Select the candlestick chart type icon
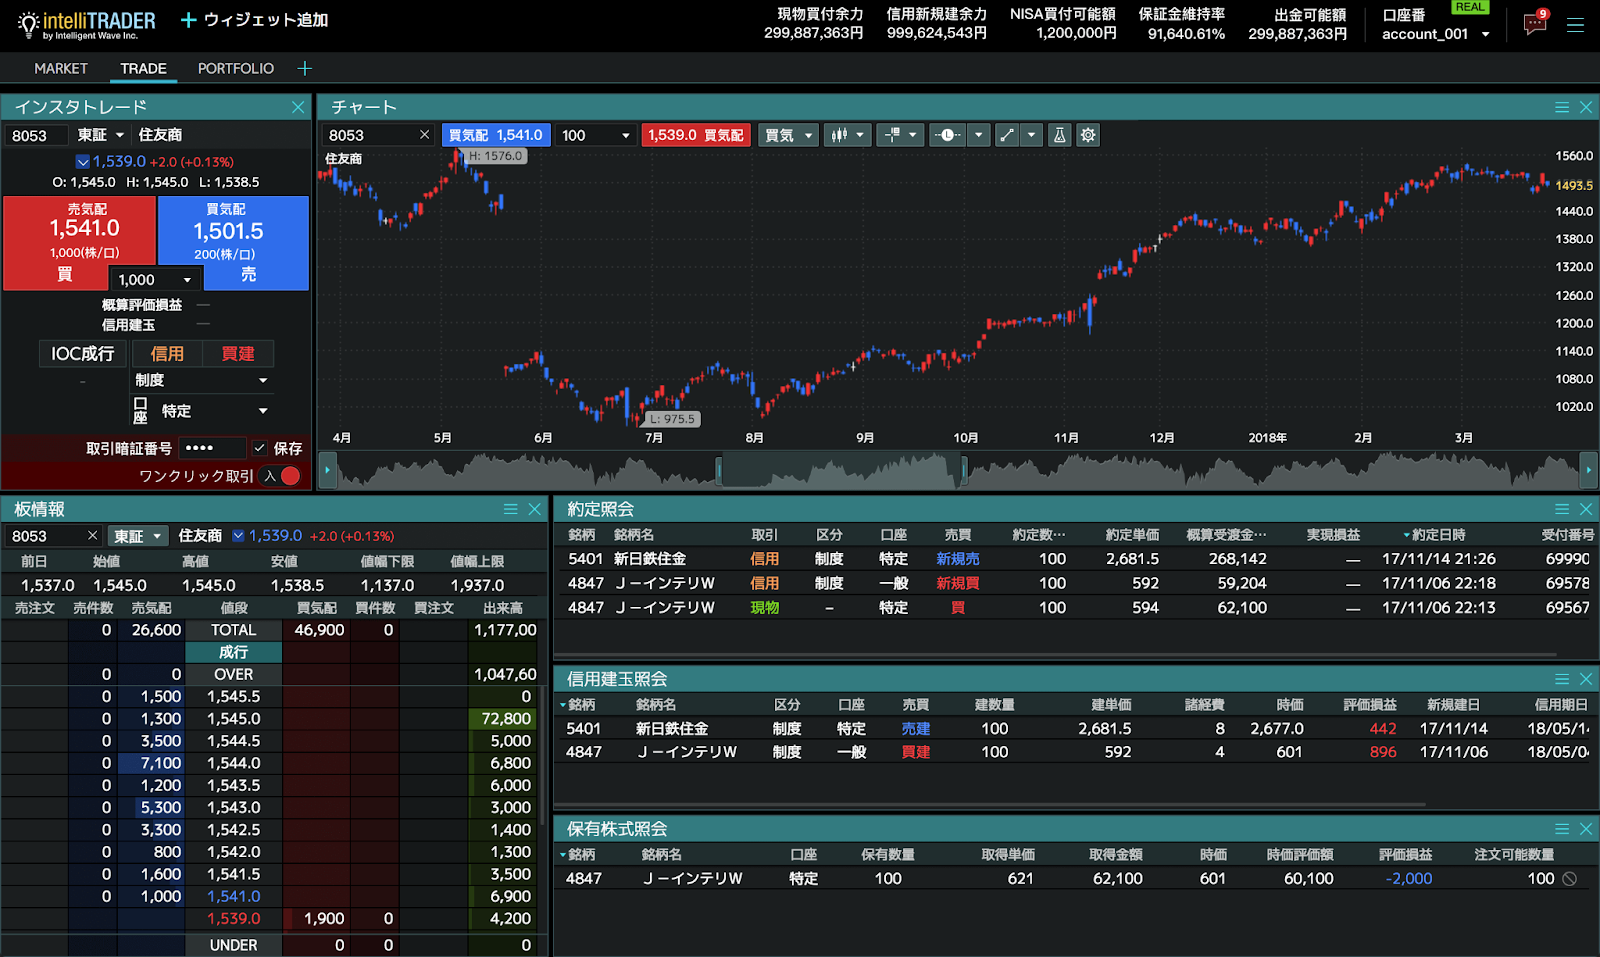The width and height of the screenshot is (1600, 957). 840,135
